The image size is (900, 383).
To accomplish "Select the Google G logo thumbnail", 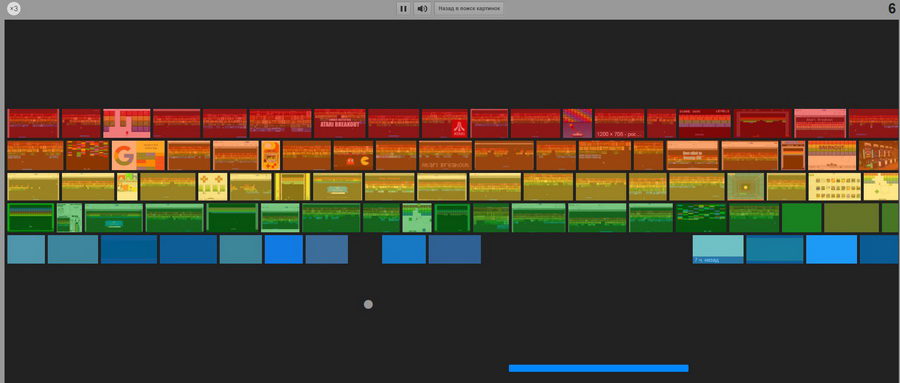I will coord(138,155).
